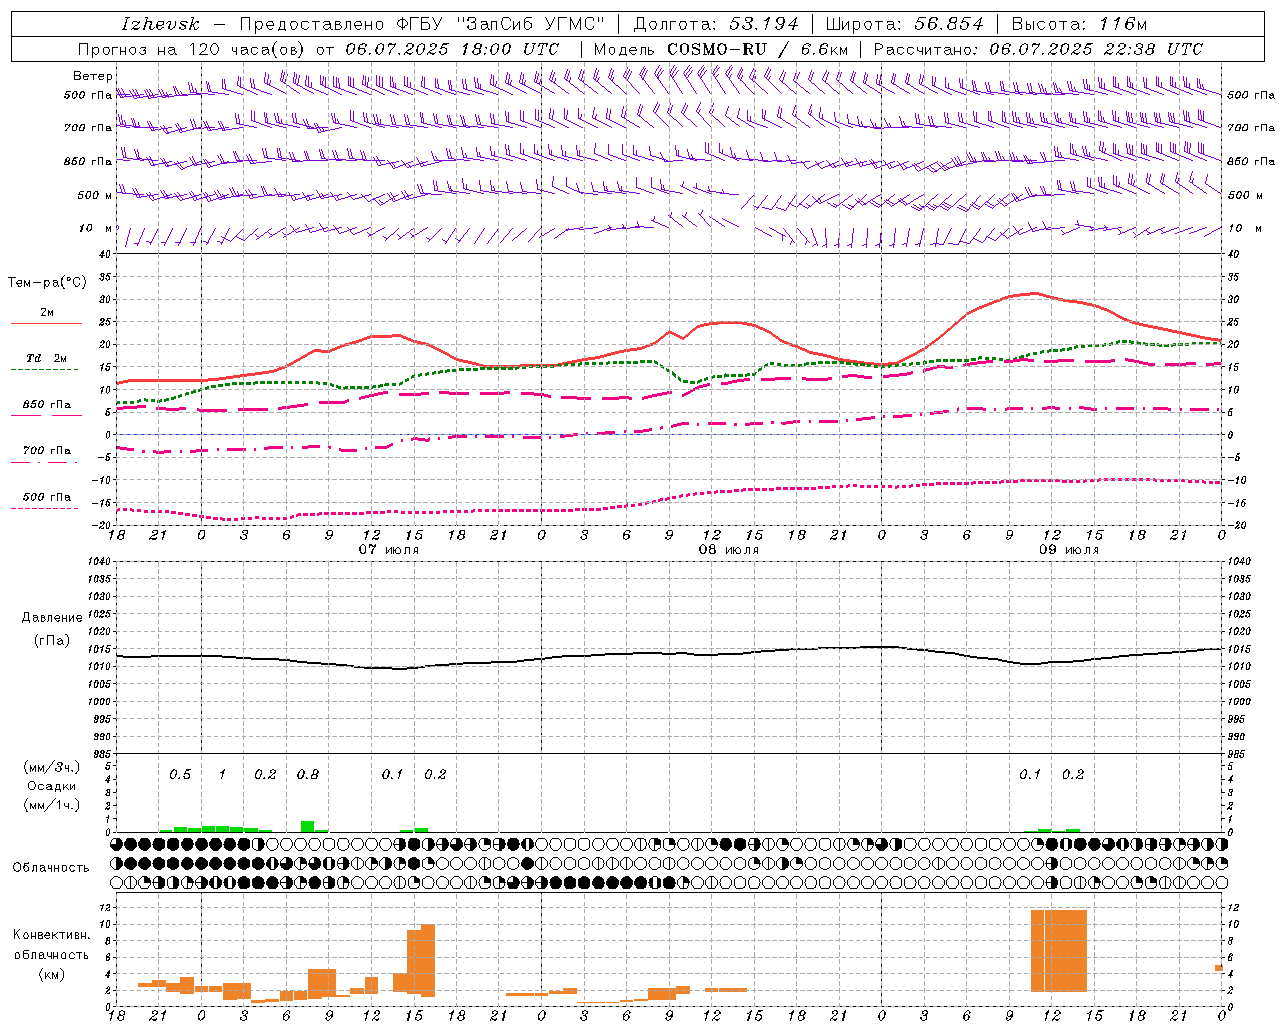This screenshot has height=1024, width=1280.
Task: Click the tall orange convective bar on 09 июля
Action: point(1059,950)
